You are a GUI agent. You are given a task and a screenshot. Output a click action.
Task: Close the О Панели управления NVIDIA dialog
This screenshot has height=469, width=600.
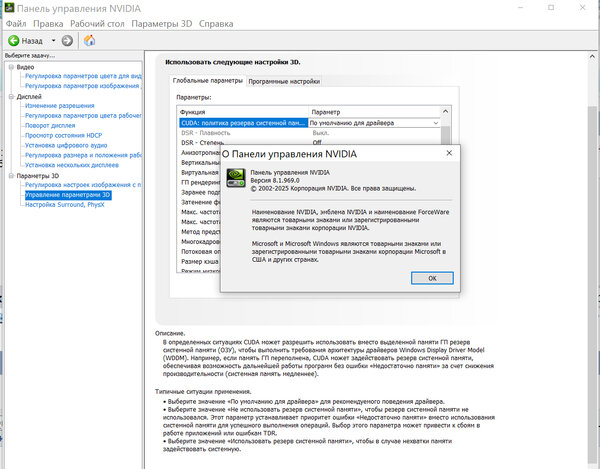[449, 153]
